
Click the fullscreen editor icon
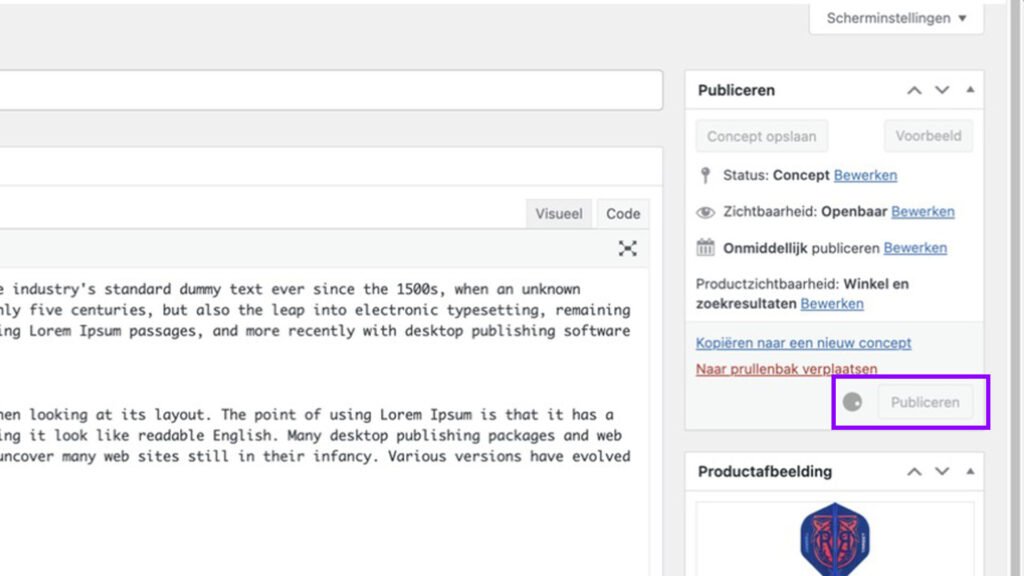coord(627,248)
